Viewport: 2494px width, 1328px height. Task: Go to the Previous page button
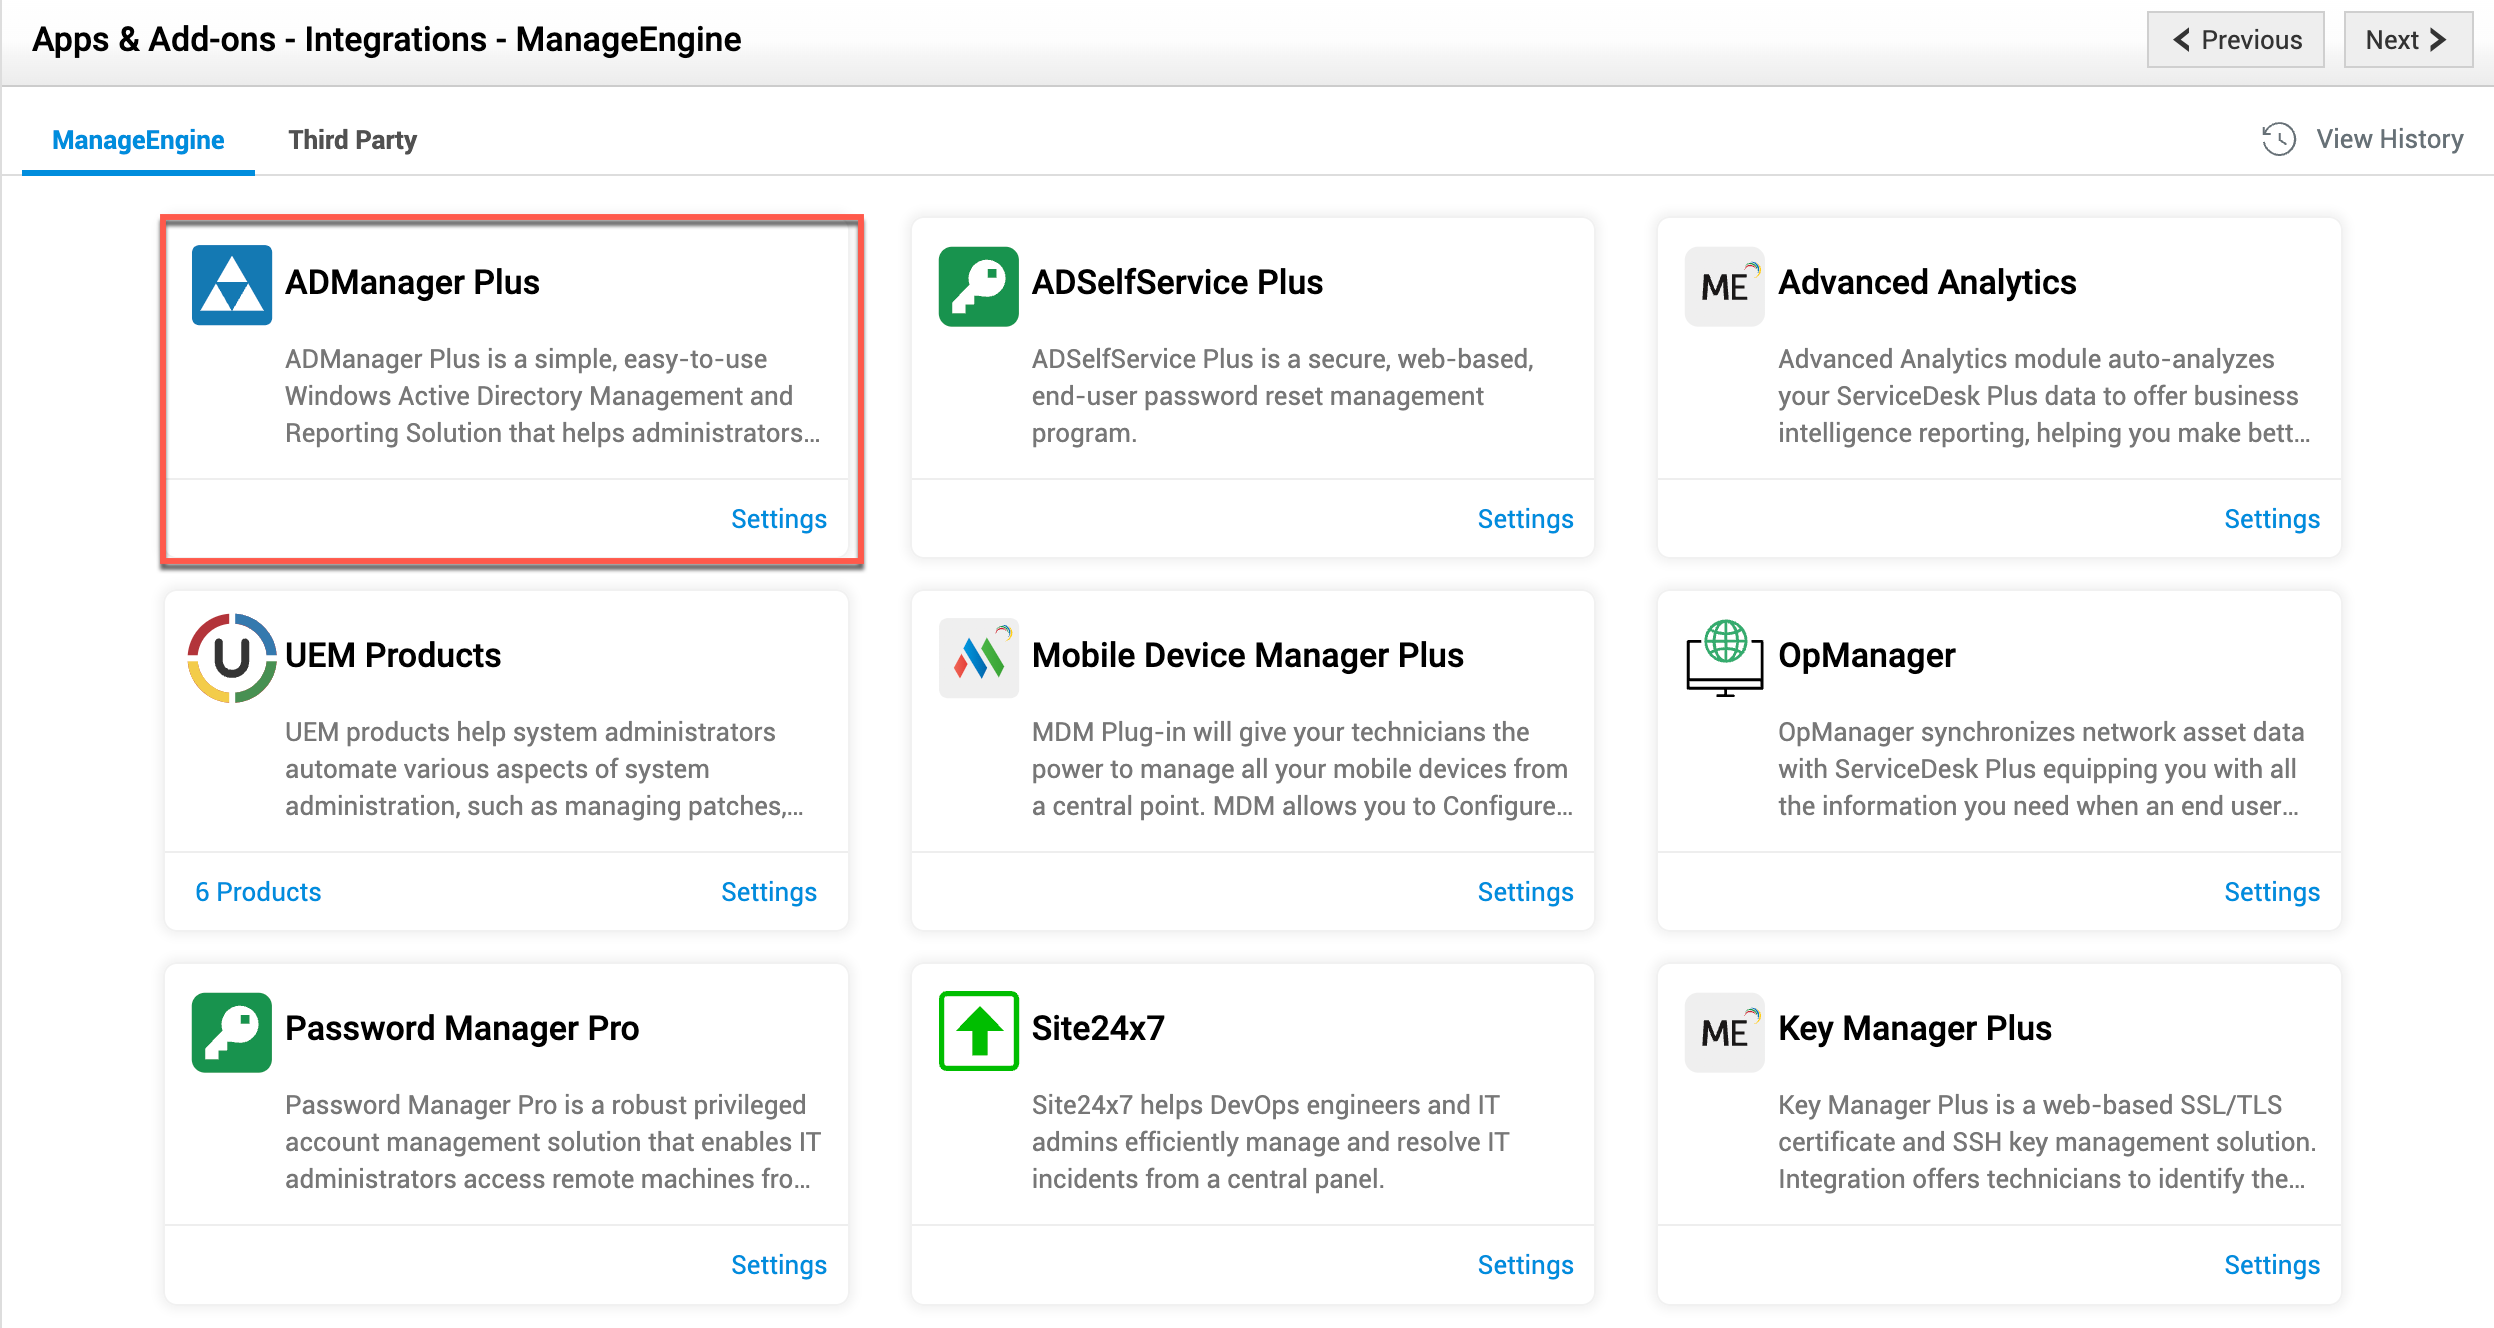[2235, 40]
